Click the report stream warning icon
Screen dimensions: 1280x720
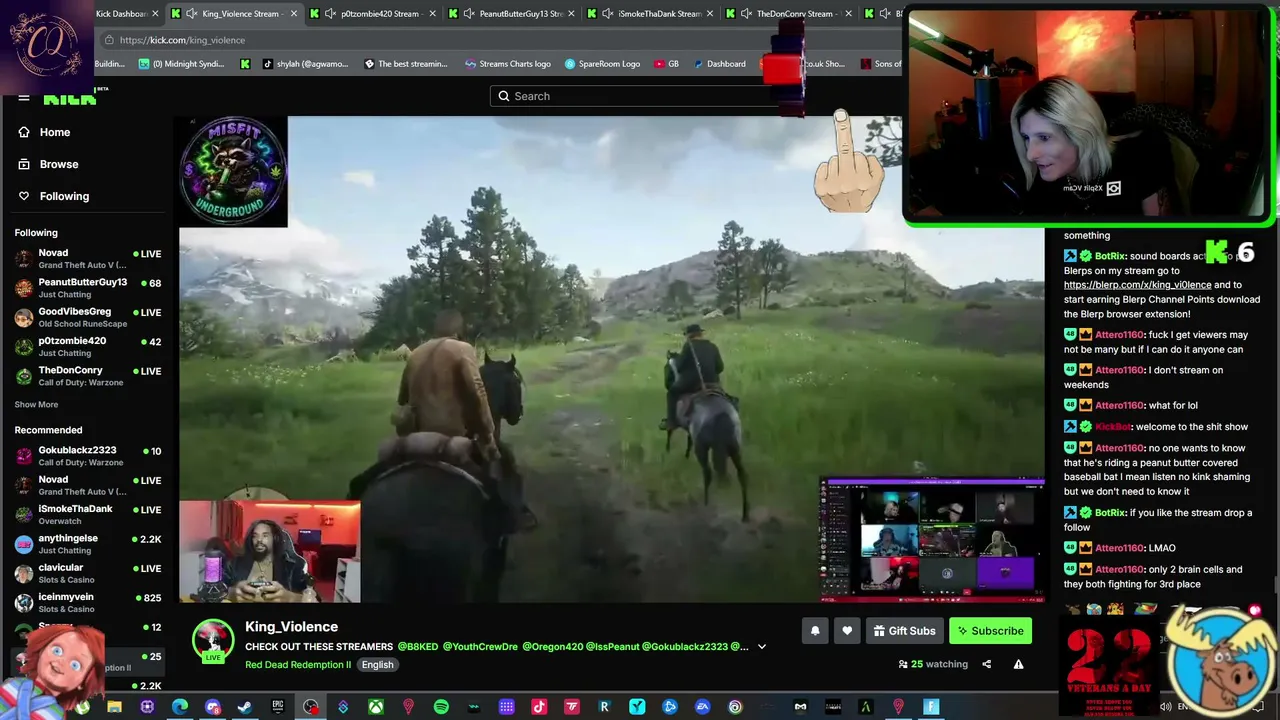[1018, 664]
